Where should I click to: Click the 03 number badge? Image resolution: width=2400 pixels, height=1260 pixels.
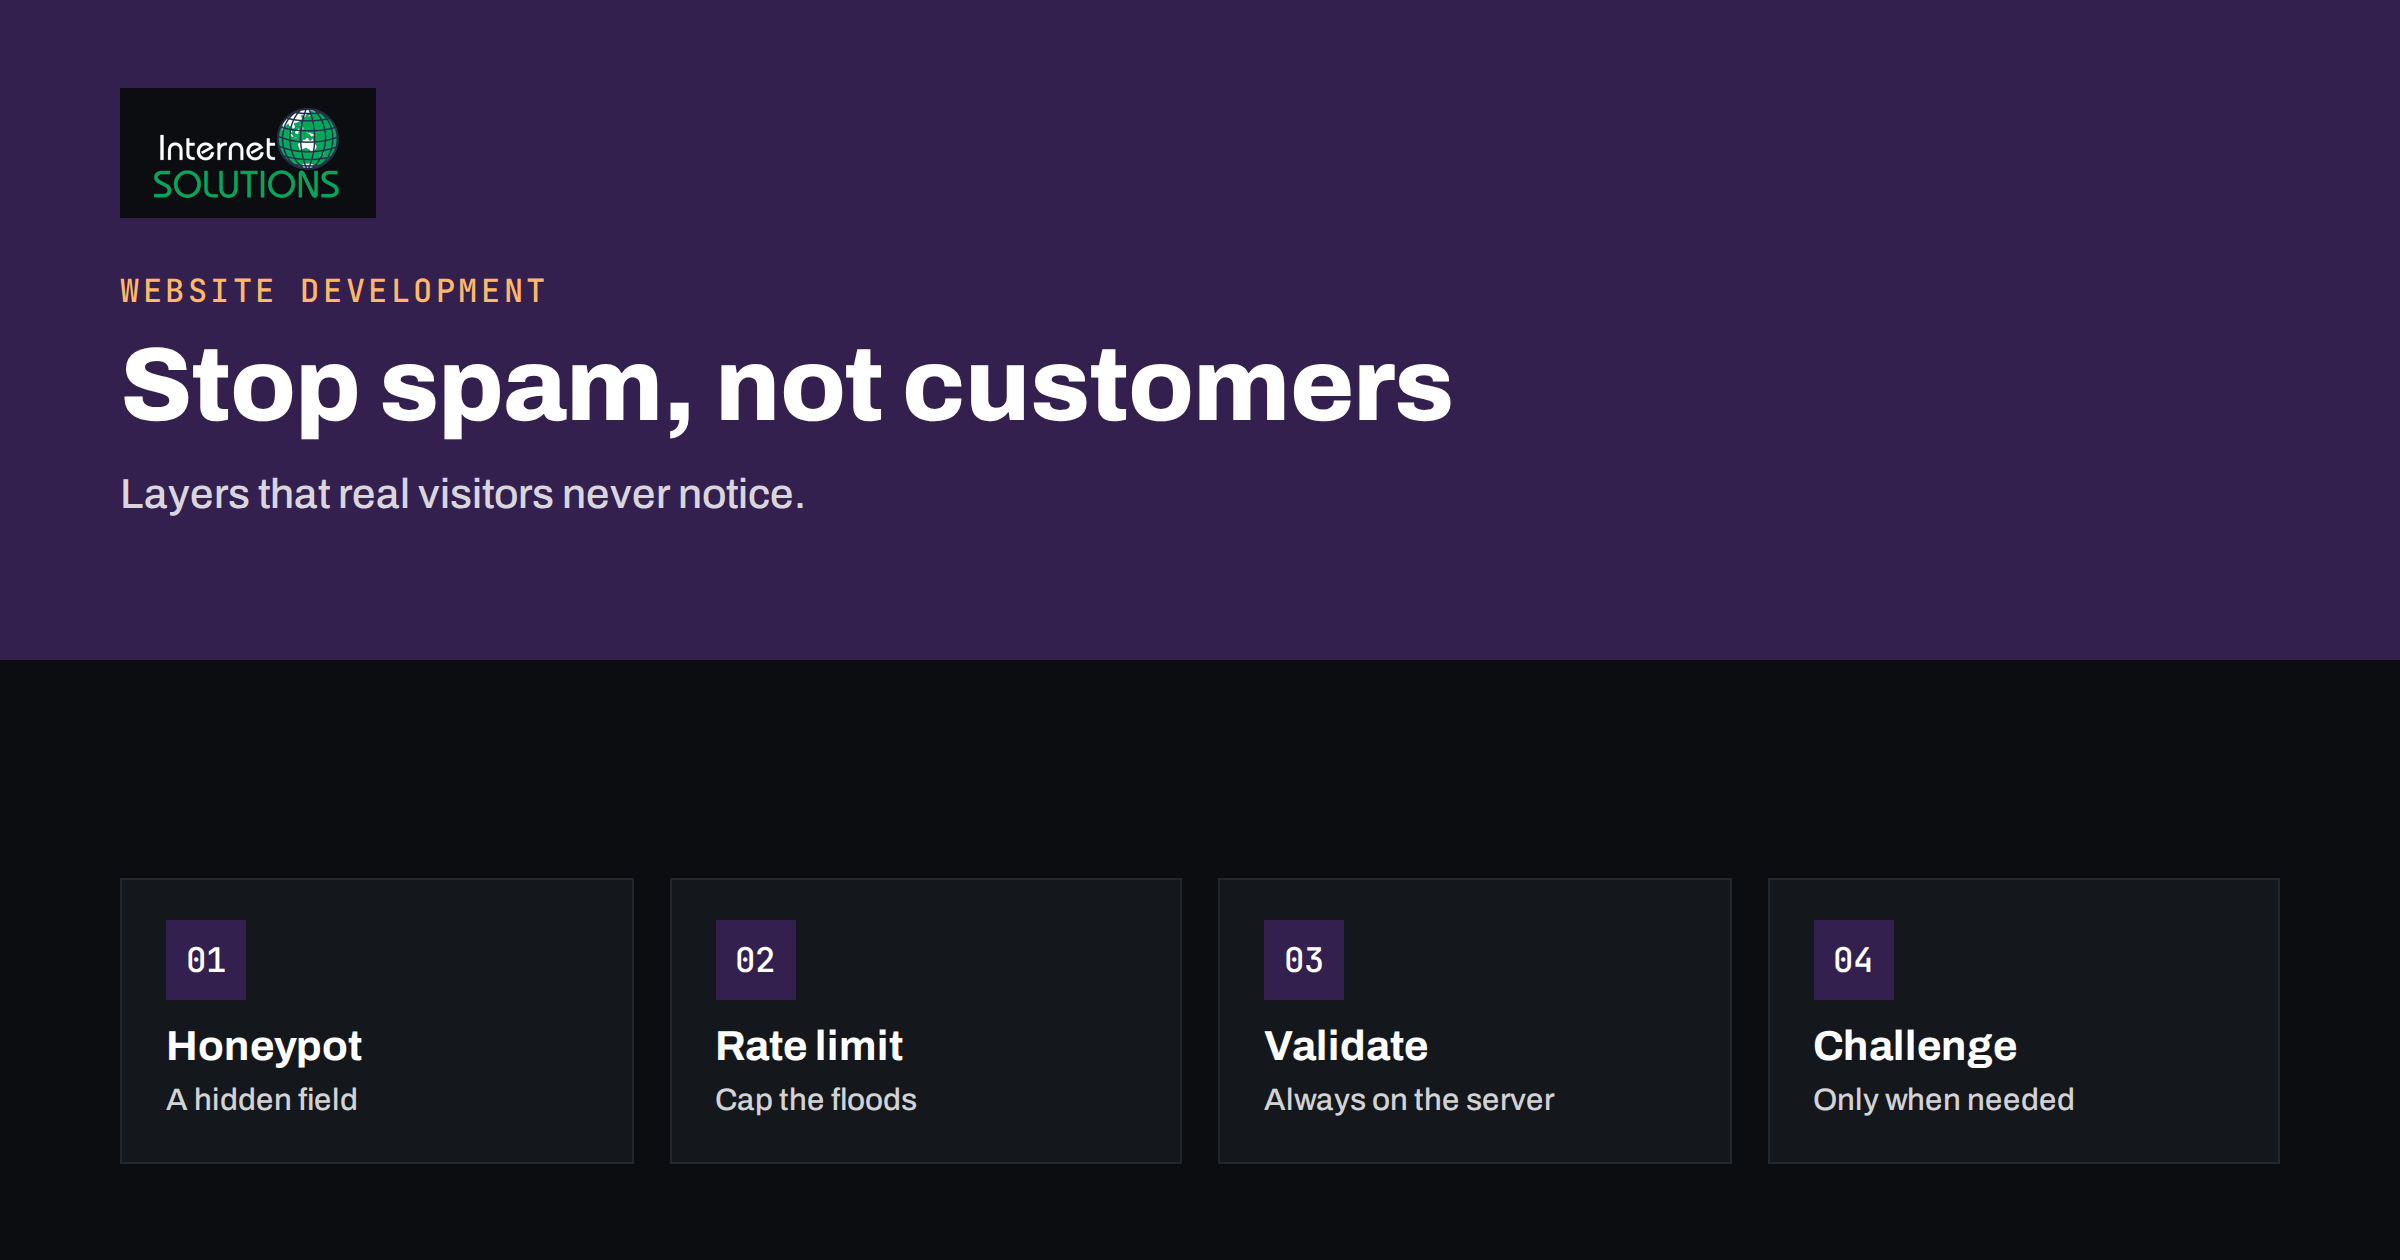1304,960
